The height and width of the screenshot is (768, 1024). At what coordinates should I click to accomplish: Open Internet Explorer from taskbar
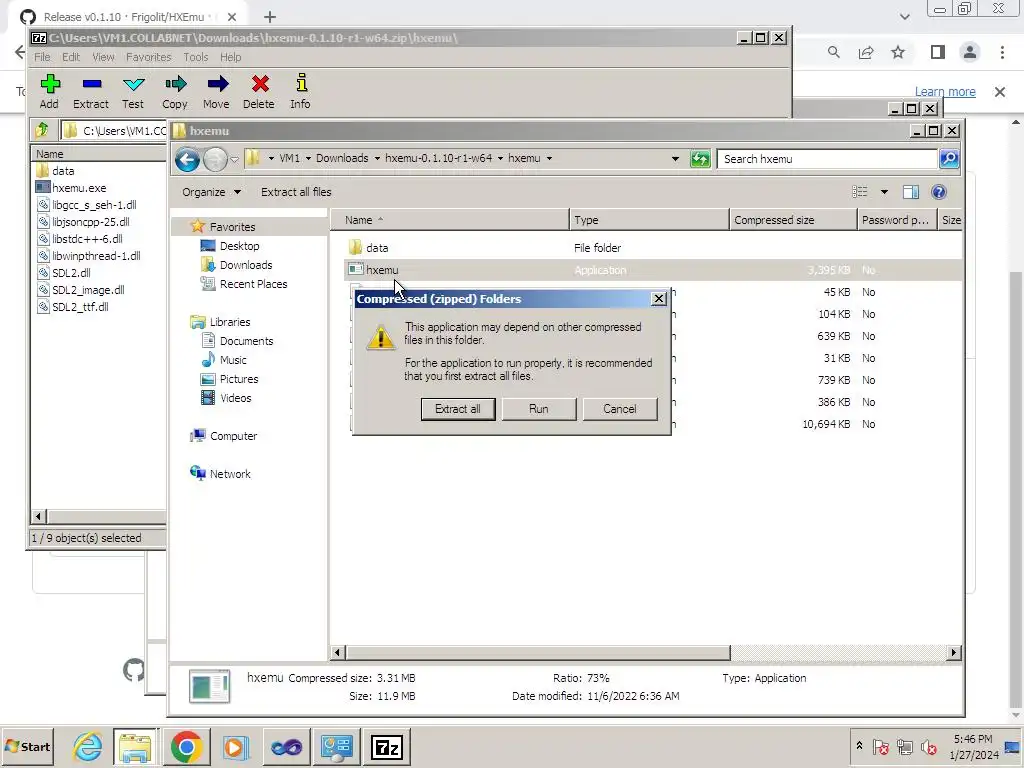tap(88, 747)
